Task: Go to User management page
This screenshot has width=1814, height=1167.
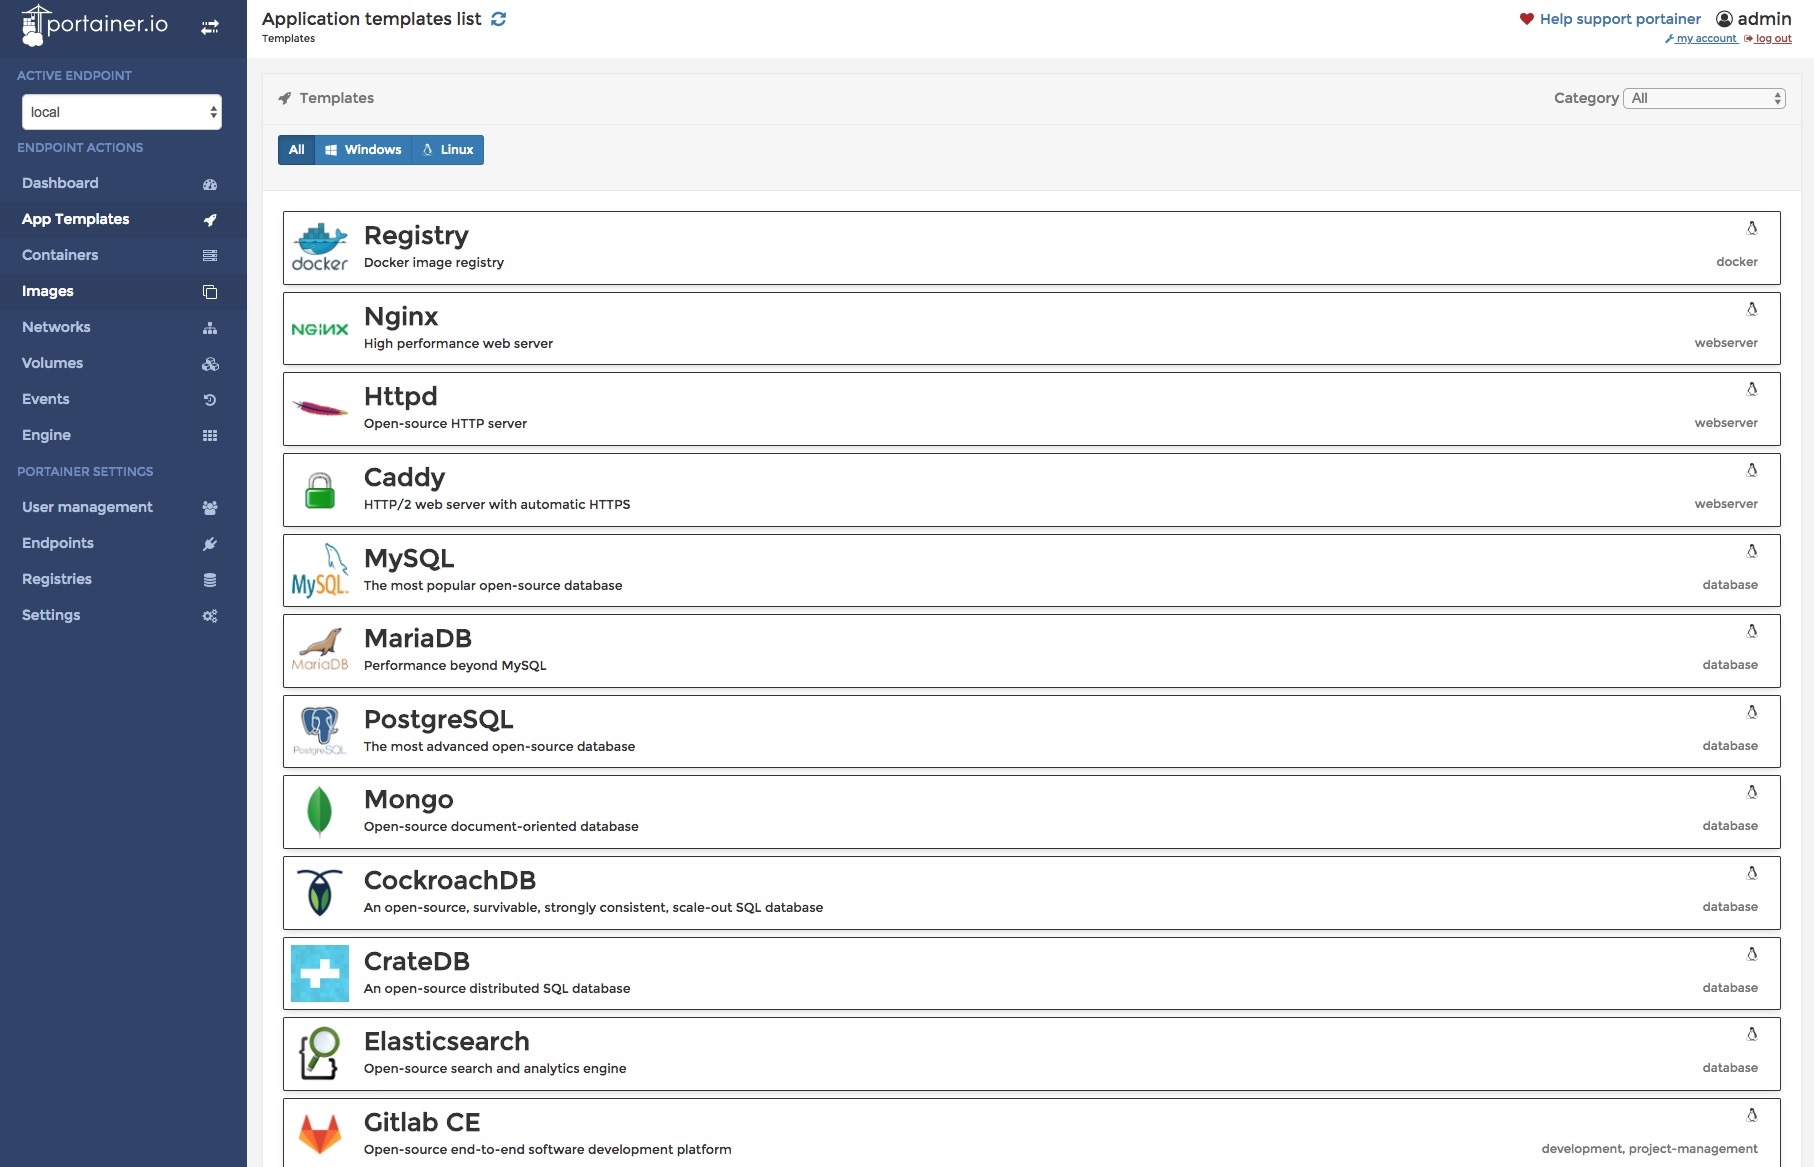Action: (87, 507)
